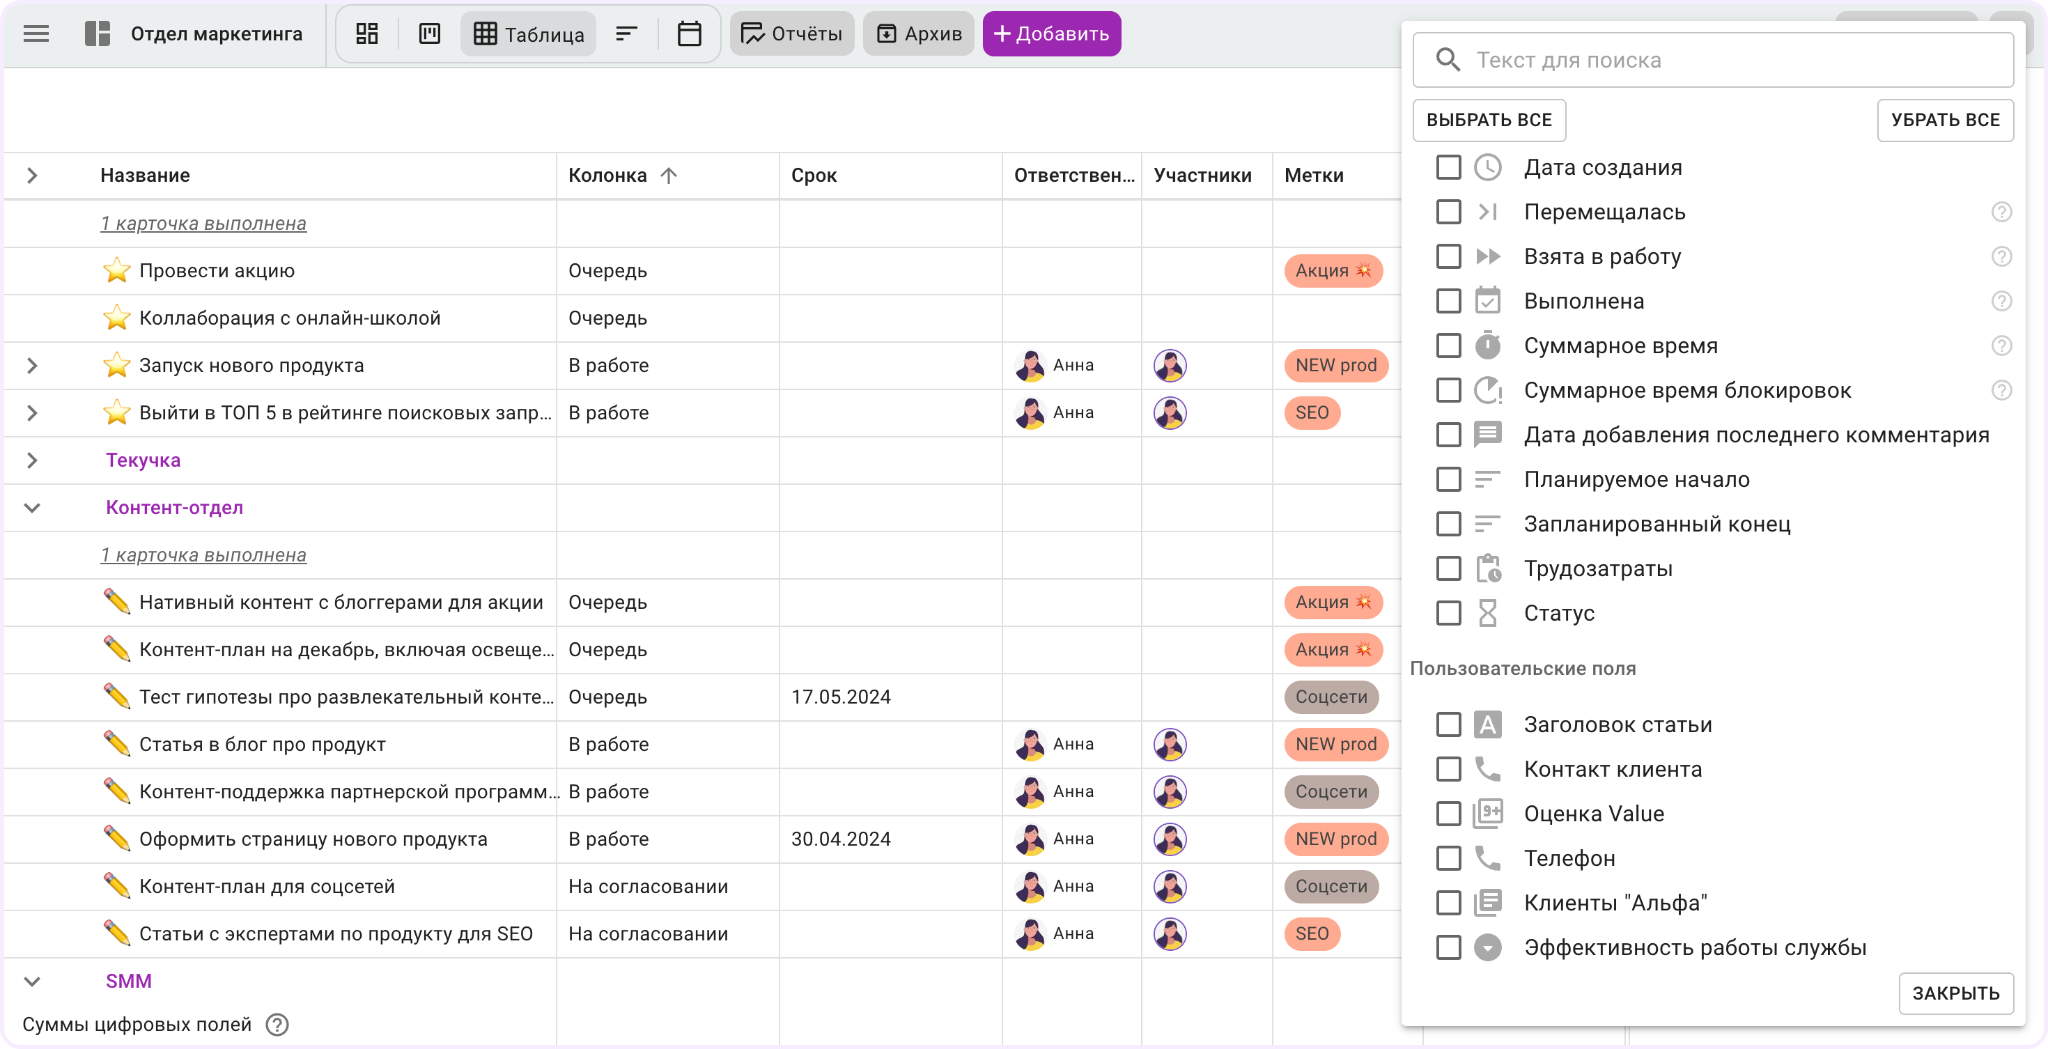Click help icon next to Перемещалась
This screenshot has height=1049, width=2048.
2001,212
